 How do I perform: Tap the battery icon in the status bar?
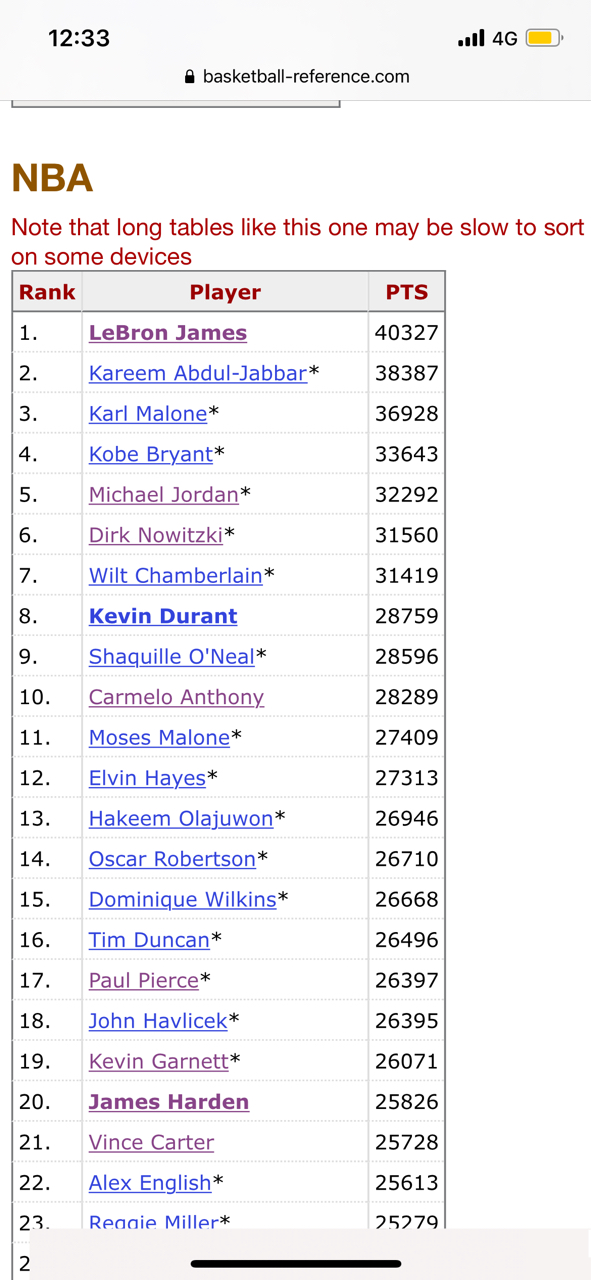tap(544, 39)
